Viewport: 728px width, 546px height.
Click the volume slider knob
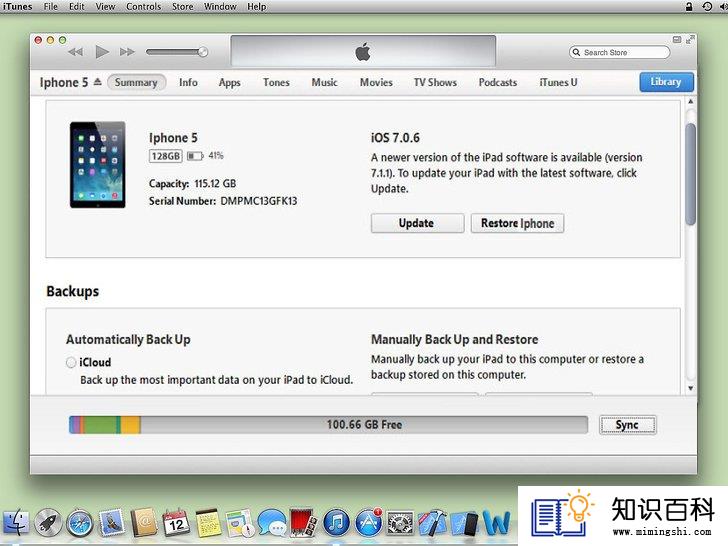click(203, 52)
